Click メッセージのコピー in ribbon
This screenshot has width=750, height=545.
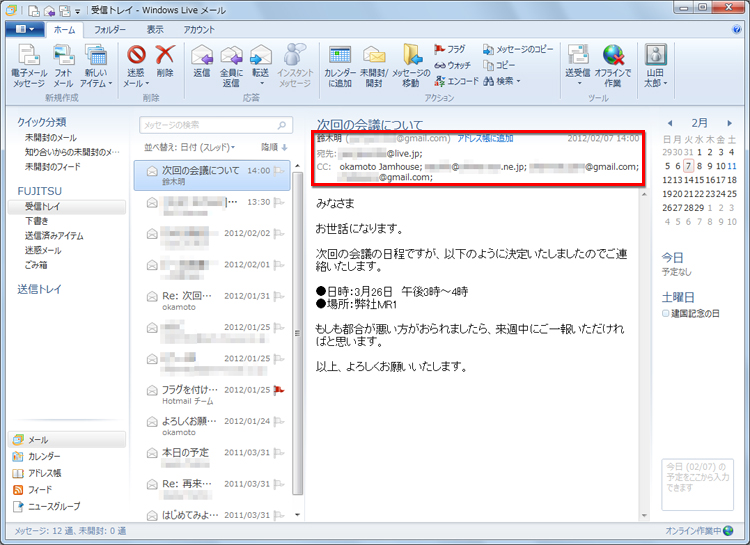[518, 49]
